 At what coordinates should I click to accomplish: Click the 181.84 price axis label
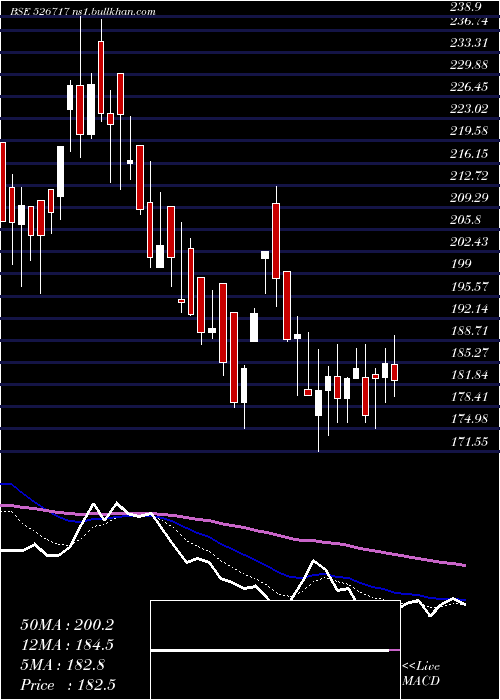(x=468, y=375)
